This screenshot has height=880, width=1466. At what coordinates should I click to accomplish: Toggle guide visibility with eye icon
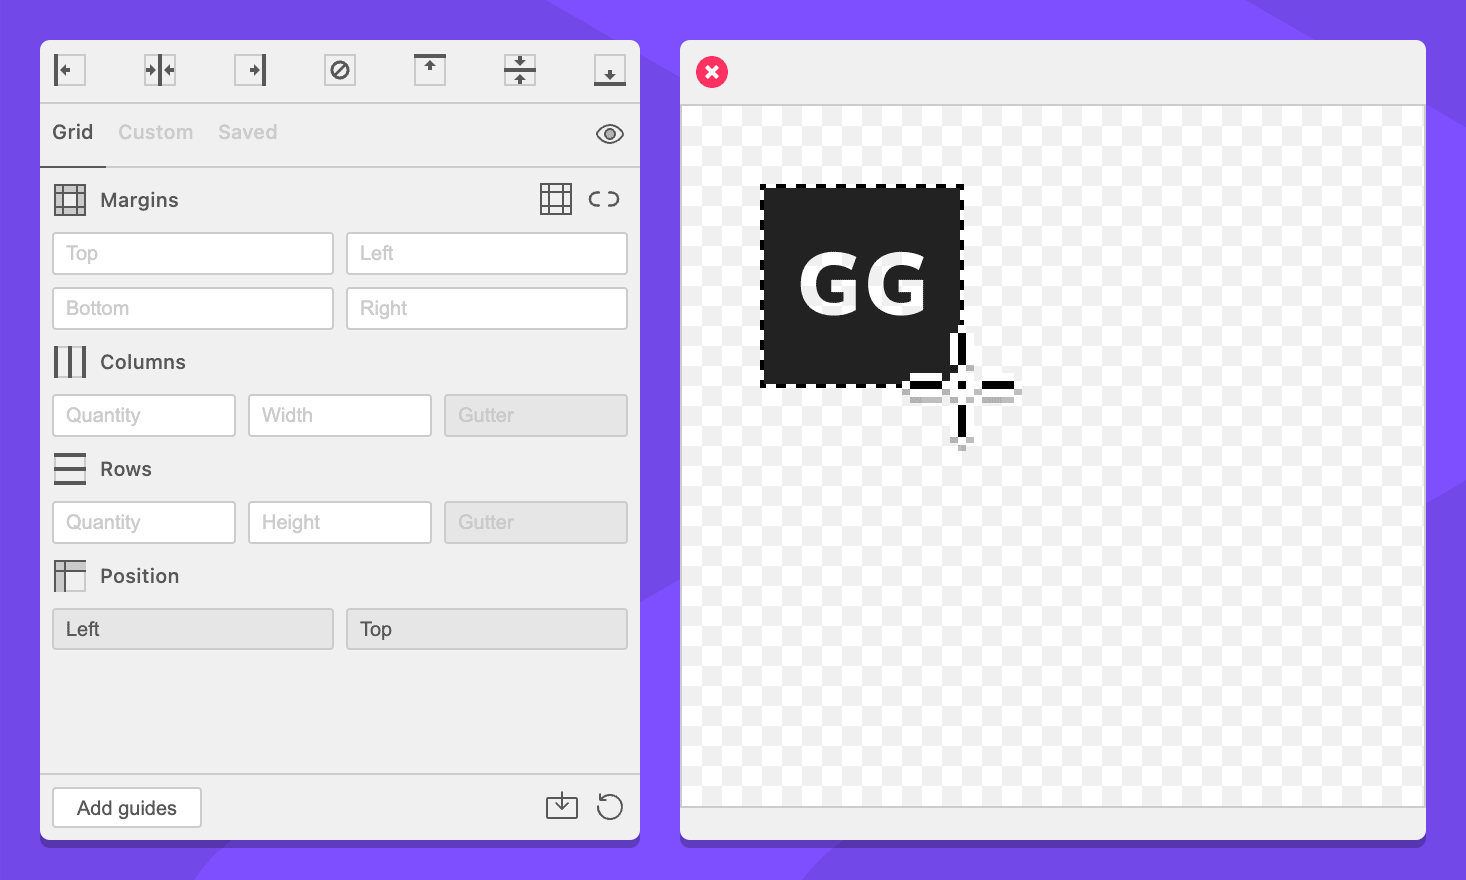tap(610, 134)
